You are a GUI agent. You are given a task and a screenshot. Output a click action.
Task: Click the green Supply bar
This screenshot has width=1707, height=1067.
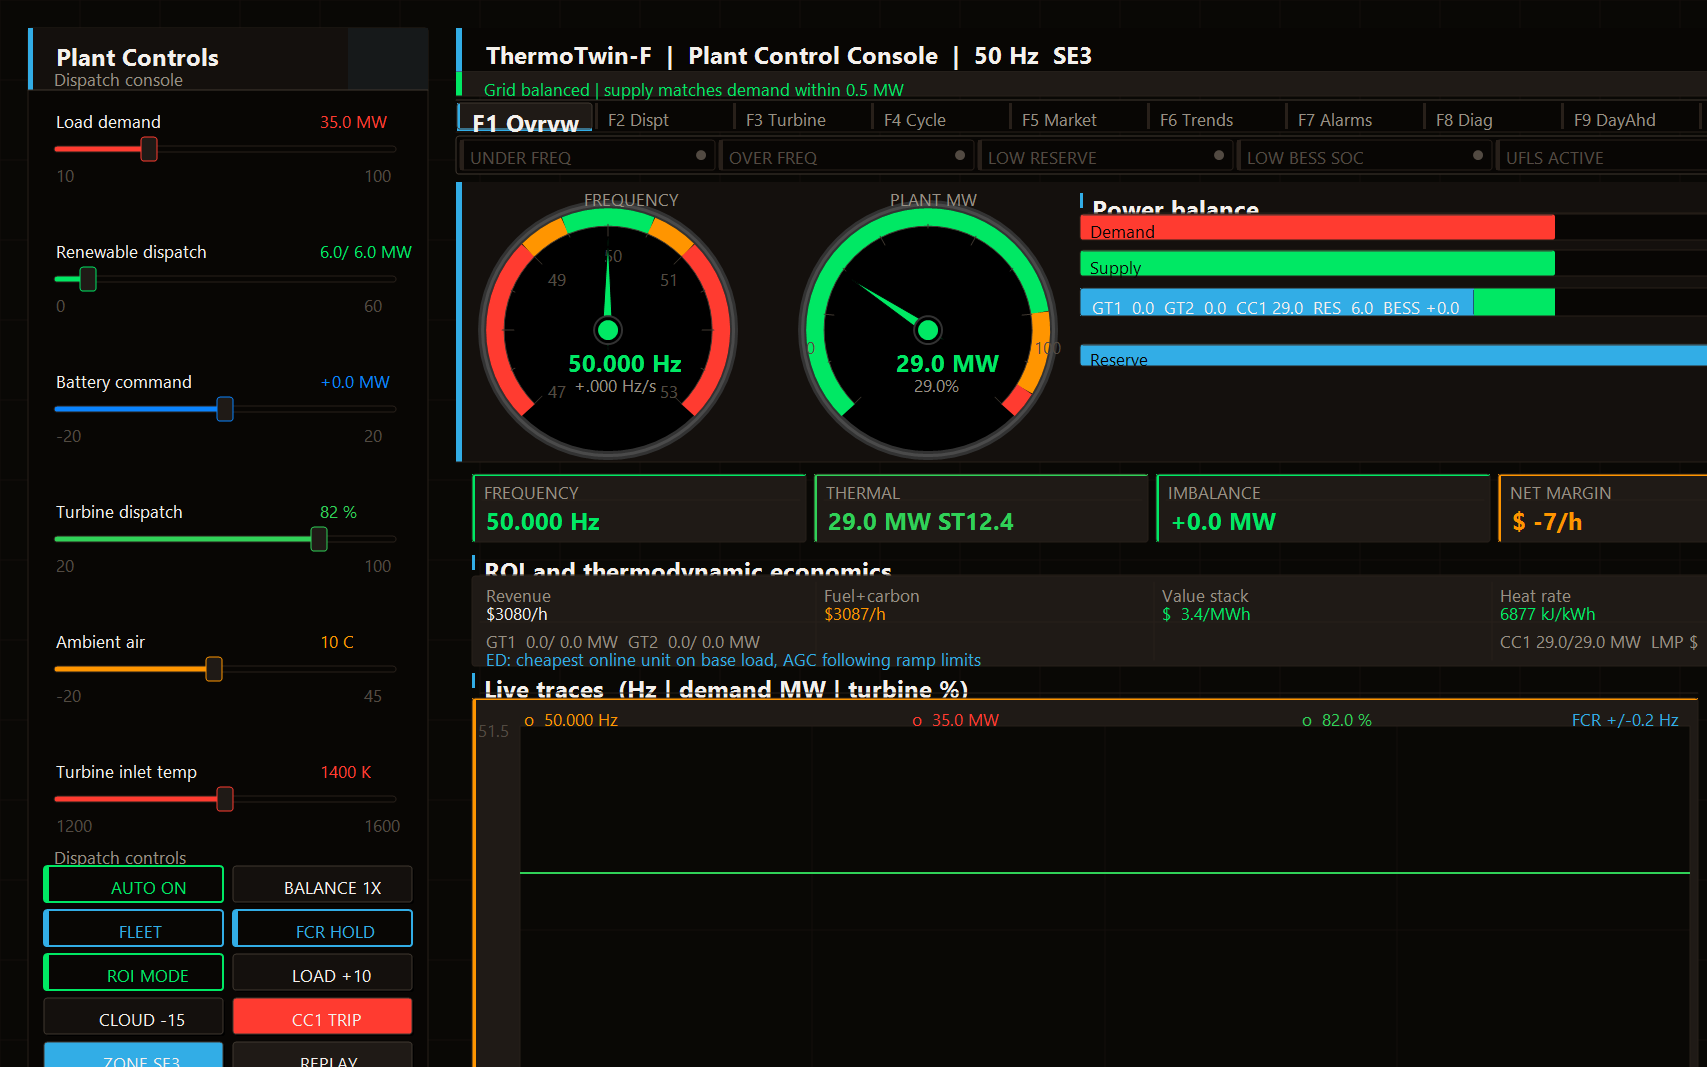click(1317, 264)
